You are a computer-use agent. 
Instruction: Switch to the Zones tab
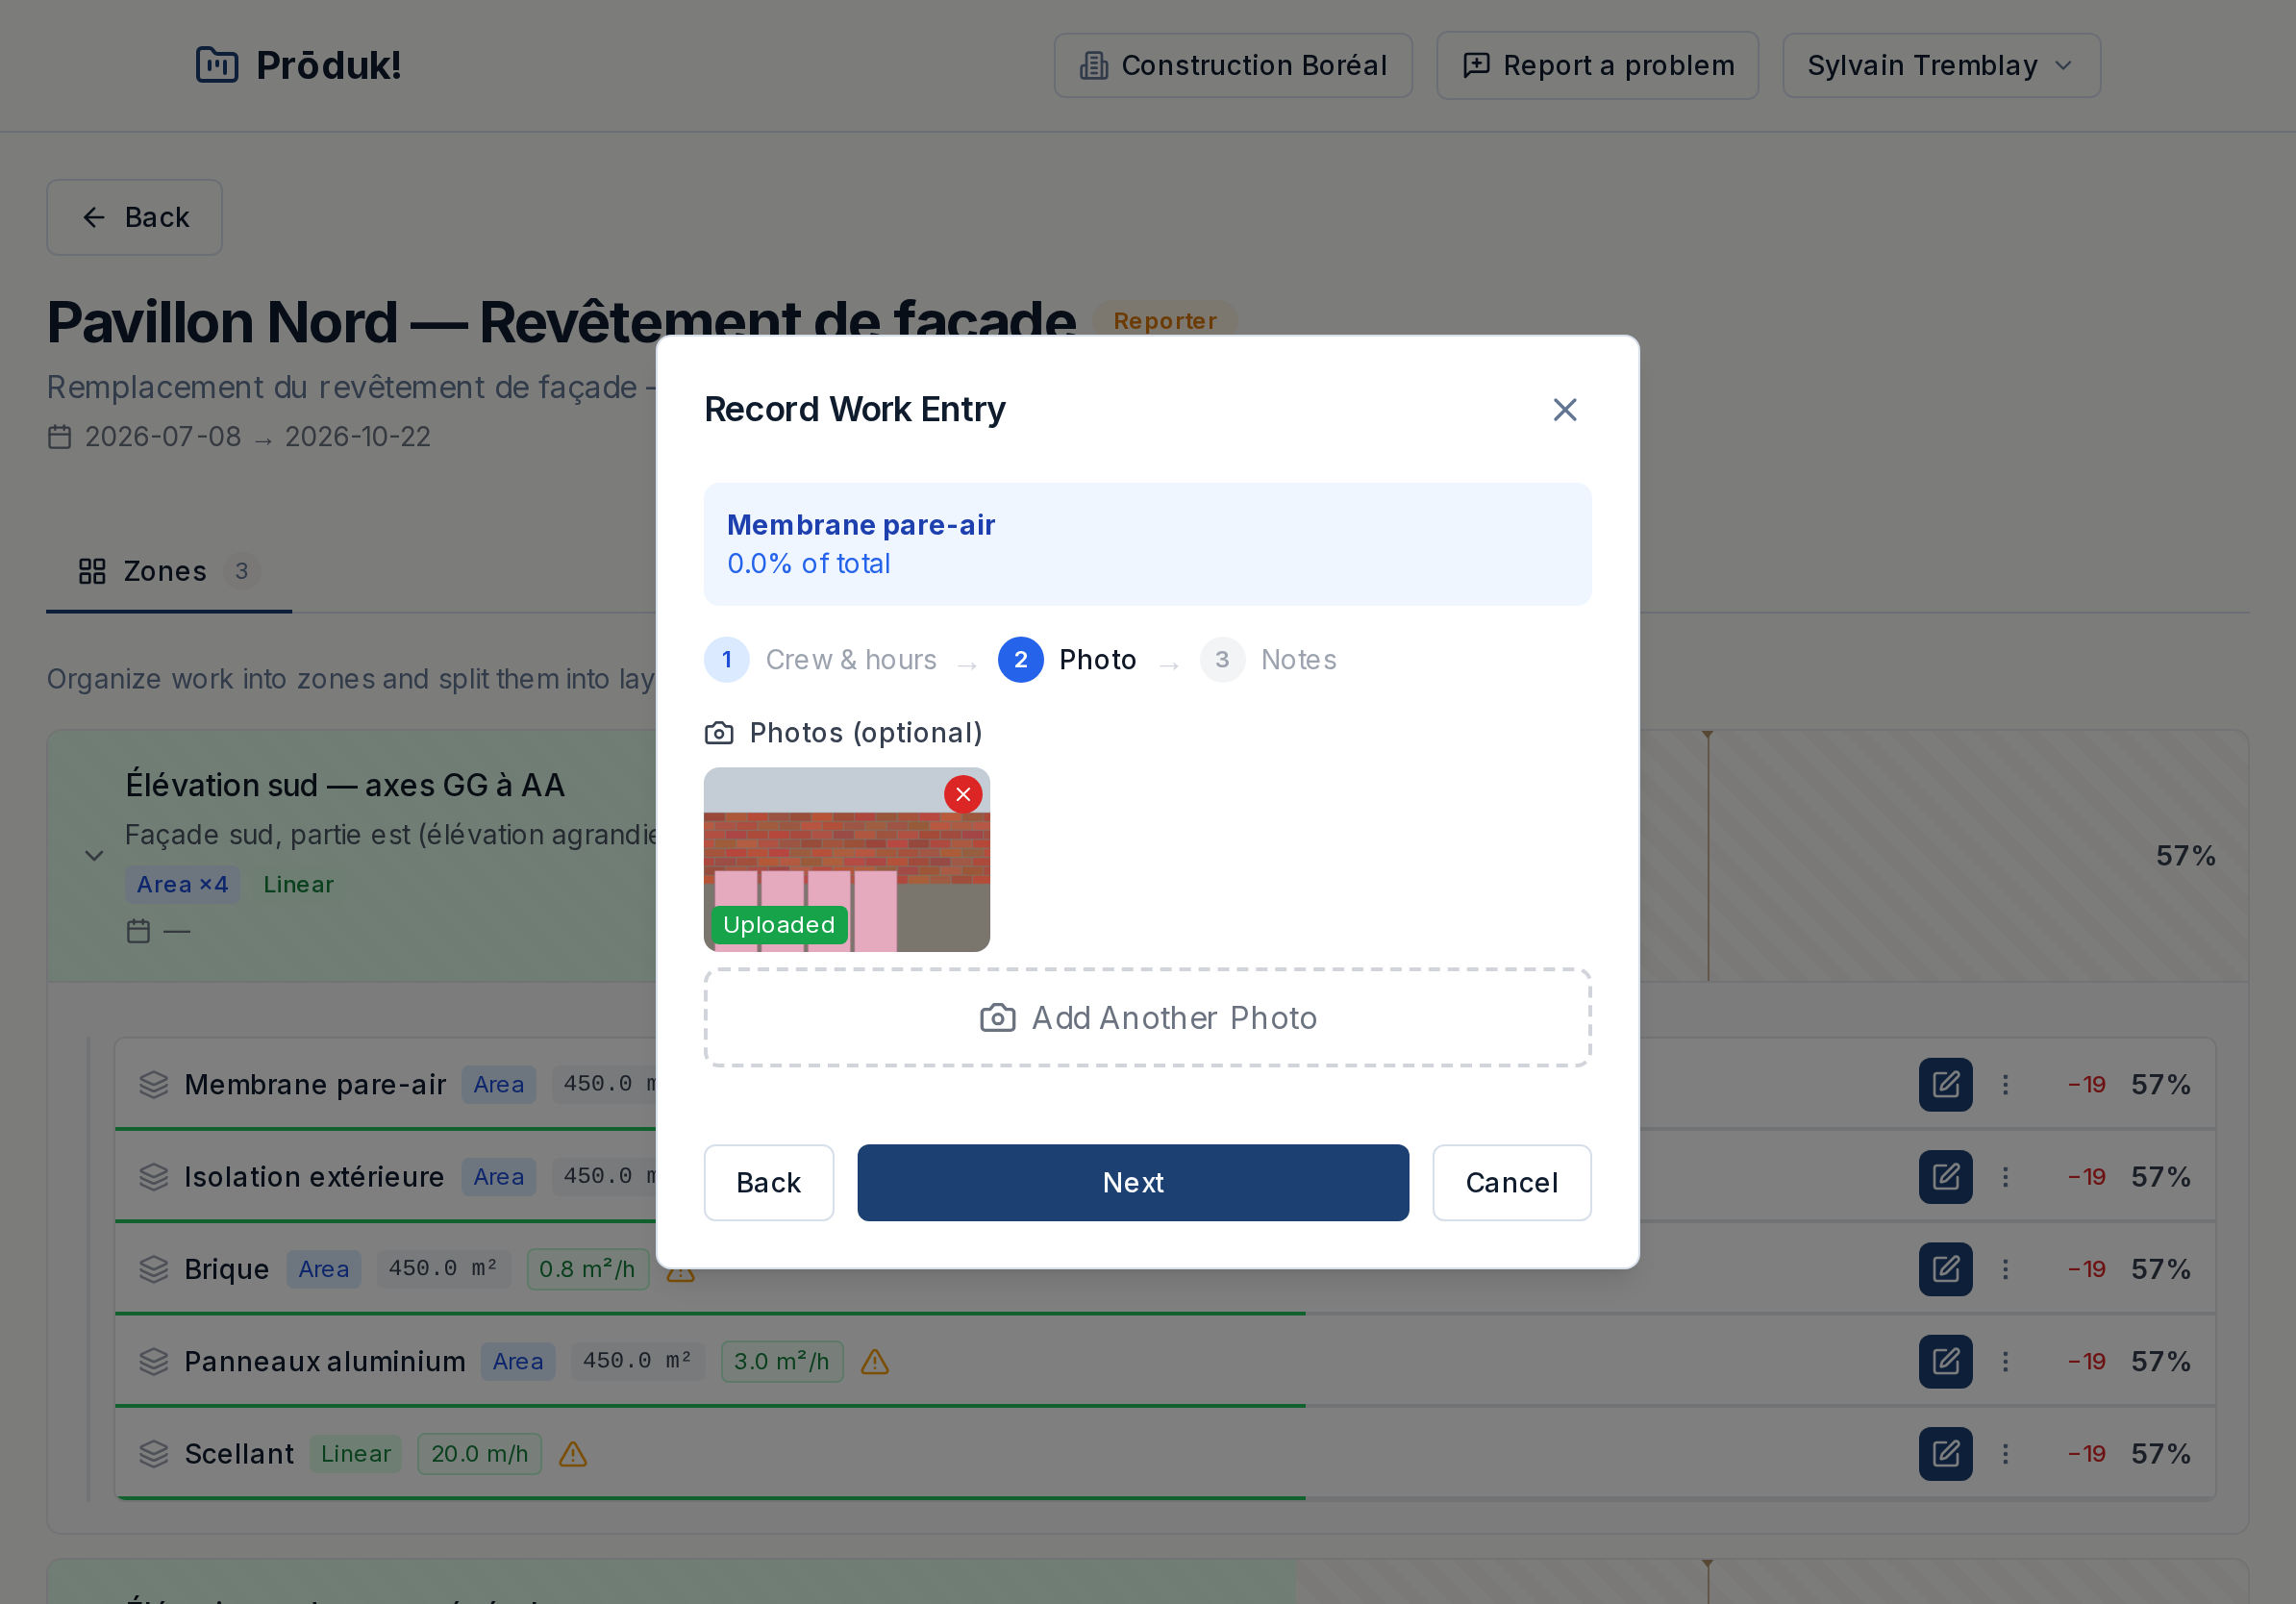click(168, 571)
